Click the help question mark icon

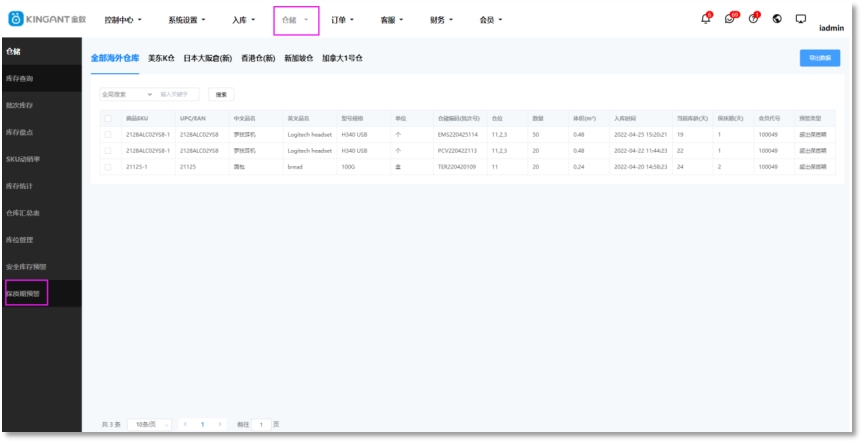(x=753, y=19)
